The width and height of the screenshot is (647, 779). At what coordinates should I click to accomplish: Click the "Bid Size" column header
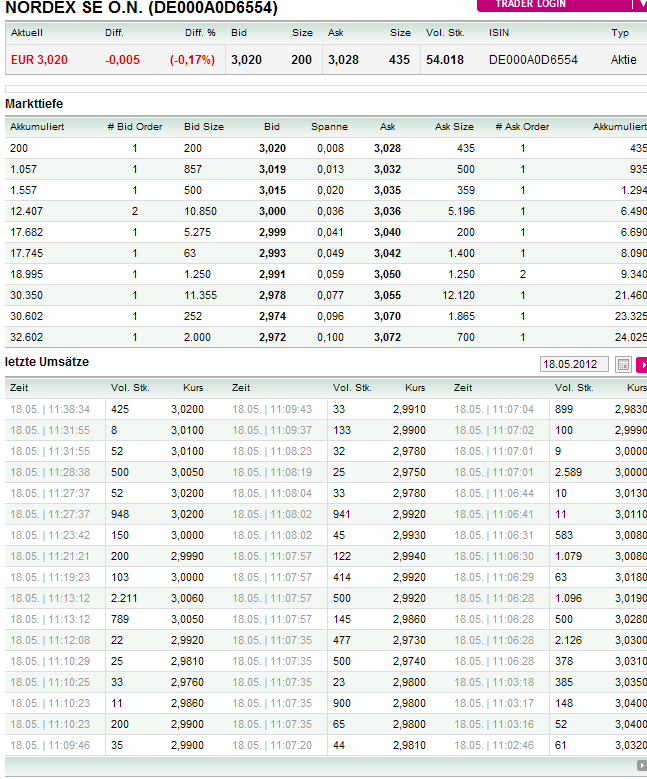pos(204,127)
